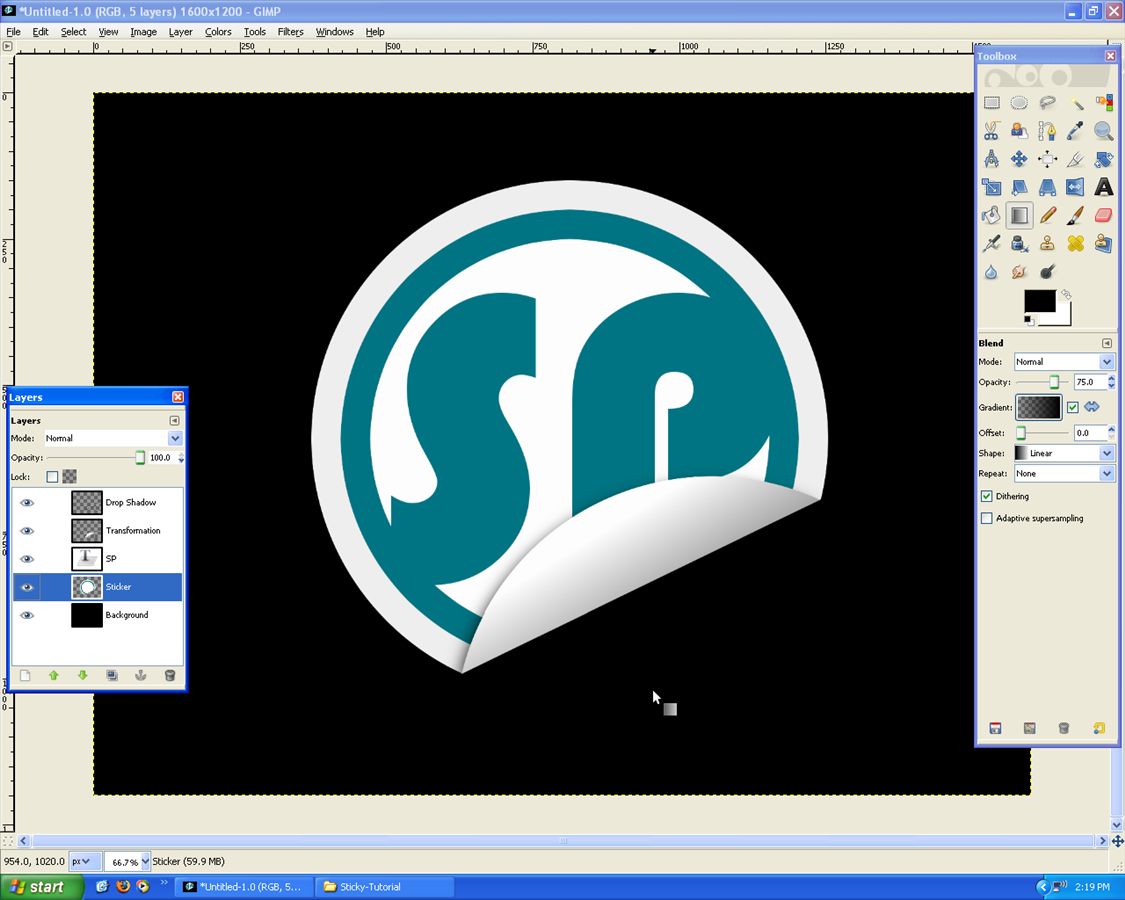Select the Shear tool
This screenshot has height=900, width=1125.
(1019, 187)
